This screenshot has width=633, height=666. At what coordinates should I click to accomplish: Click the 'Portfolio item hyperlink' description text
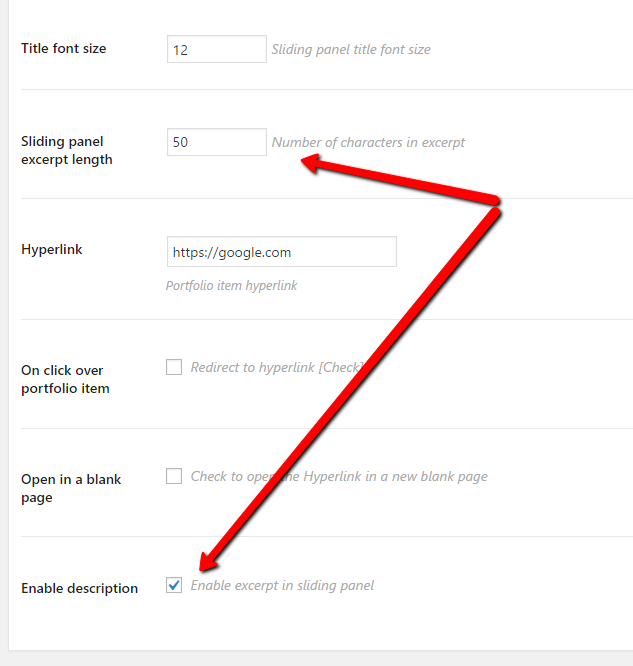tap(232, 286)
